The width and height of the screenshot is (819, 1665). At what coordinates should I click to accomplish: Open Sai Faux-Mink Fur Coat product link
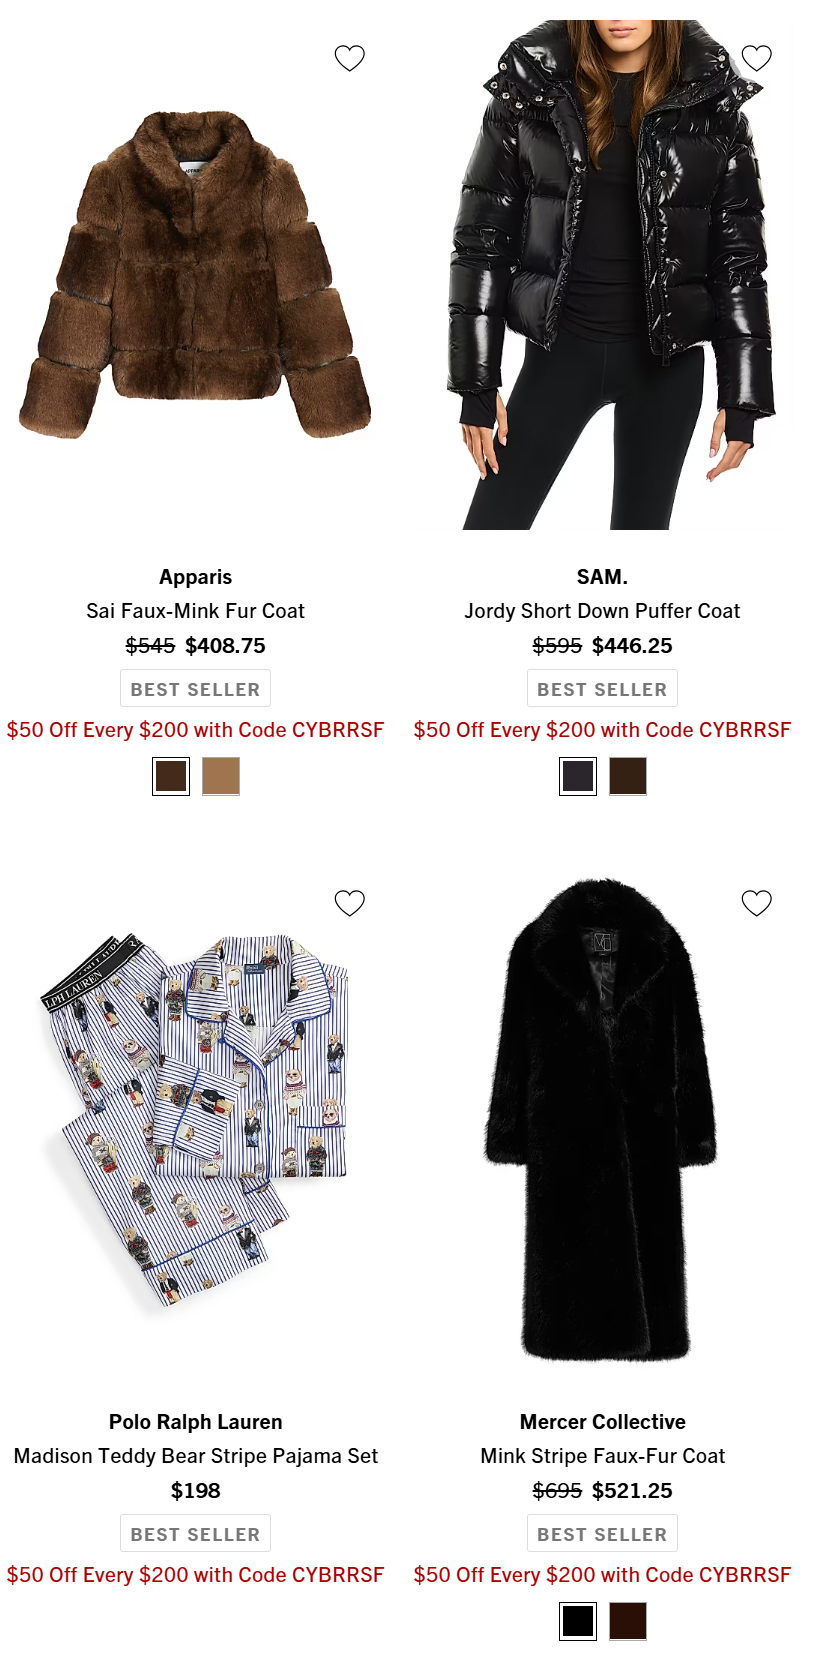coord(195,611)
